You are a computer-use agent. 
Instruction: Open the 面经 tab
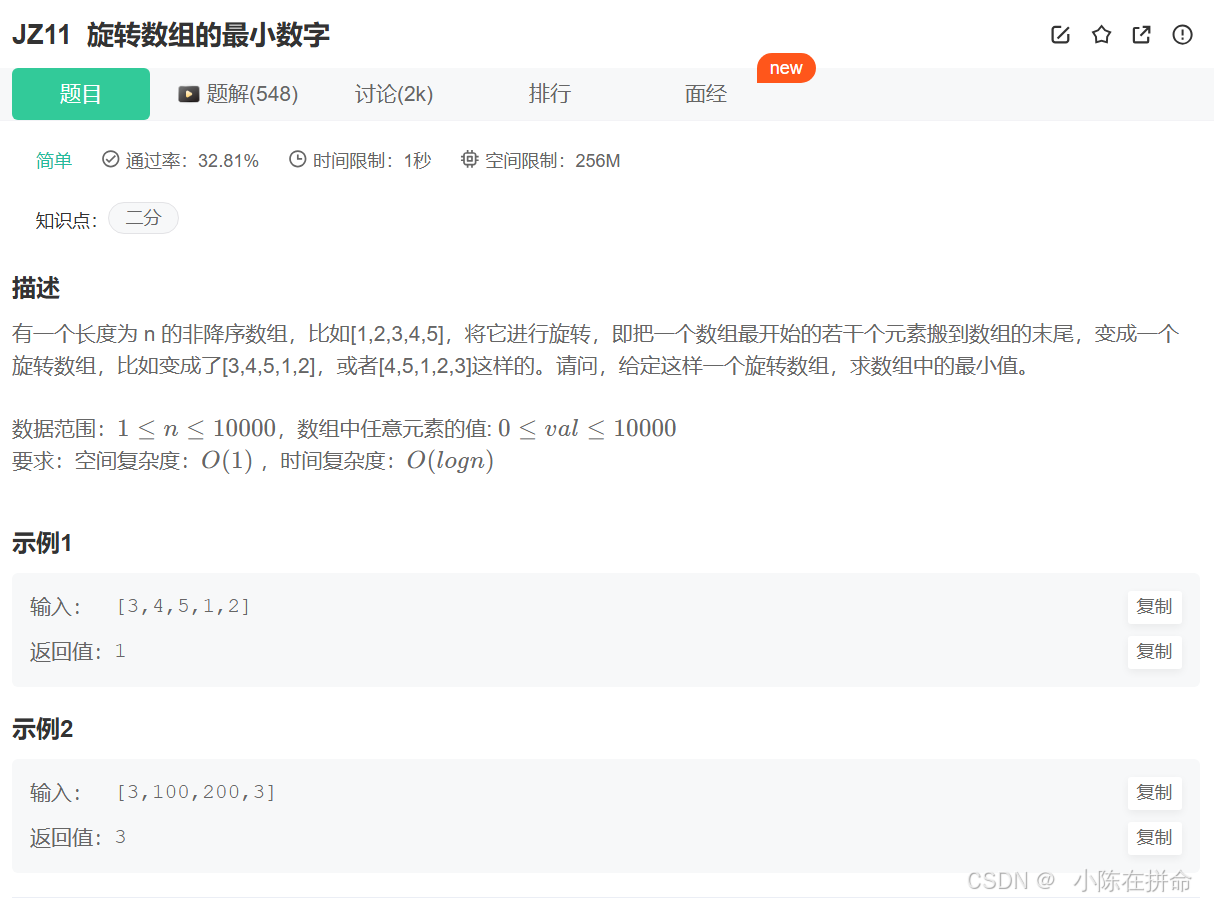coord(706,94)
